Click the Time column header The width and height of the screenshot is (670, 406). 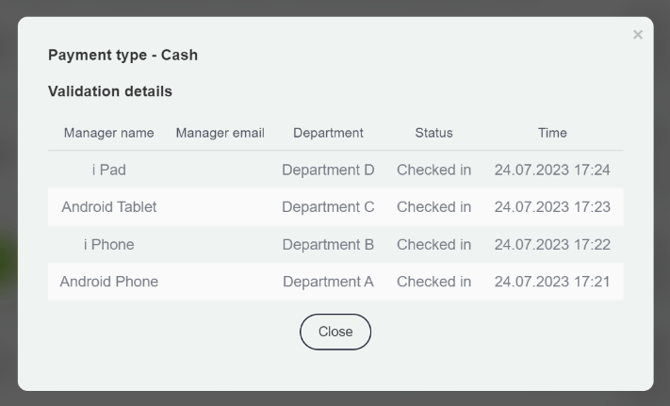point(552,133)
